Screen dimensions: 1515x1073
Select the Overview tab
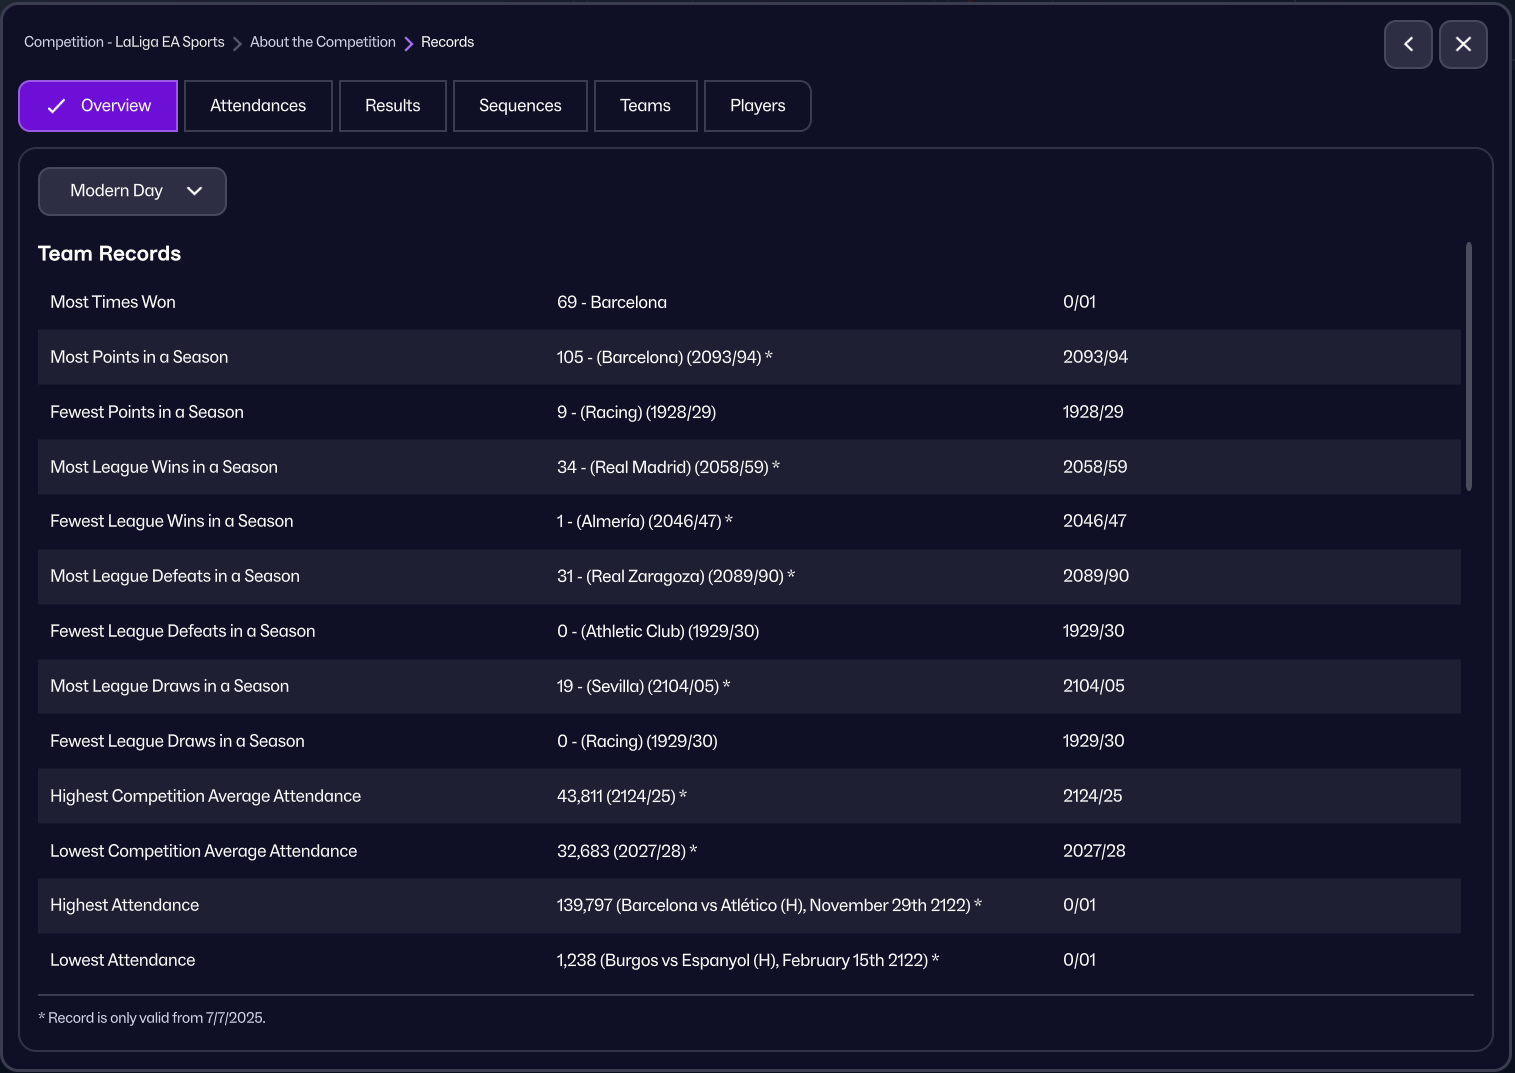pyautogui.click(x=98, y=106)
